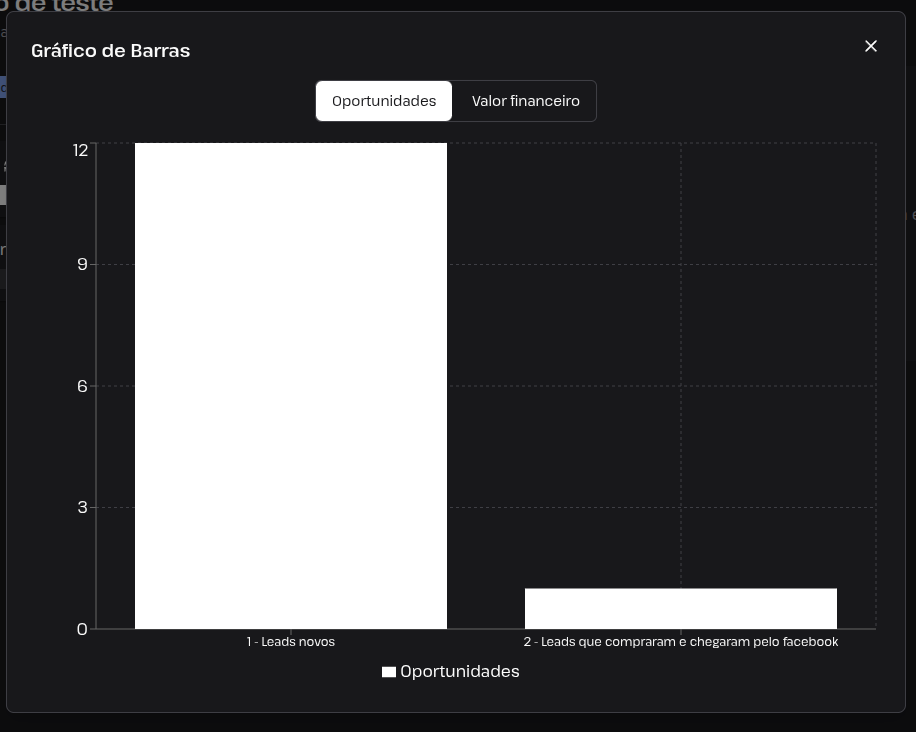
Task: Click the 9 tick label on y-axis
Action: pyautogui.click(x=82, y=264)
